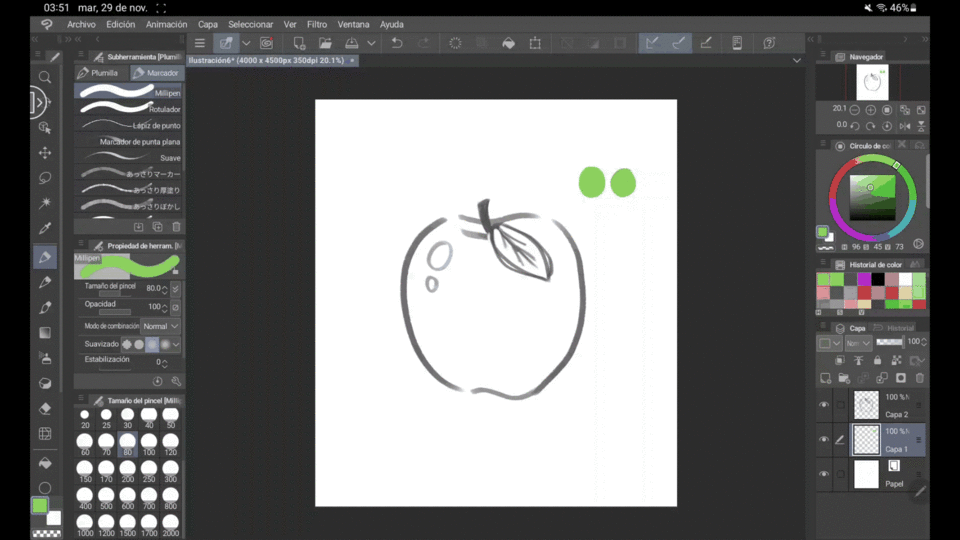The height and width of the screenshot is (540, 960).
Task: Click the Open file folder icon
Action: (325, 43)
